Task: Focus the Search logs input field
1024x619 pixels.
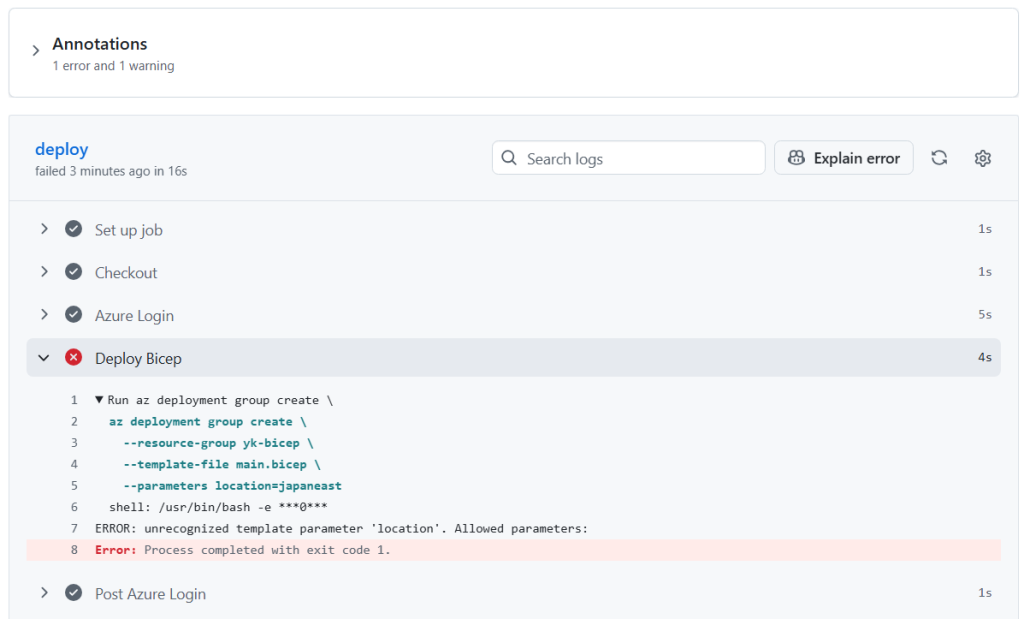Action: (x=640, y=158)
